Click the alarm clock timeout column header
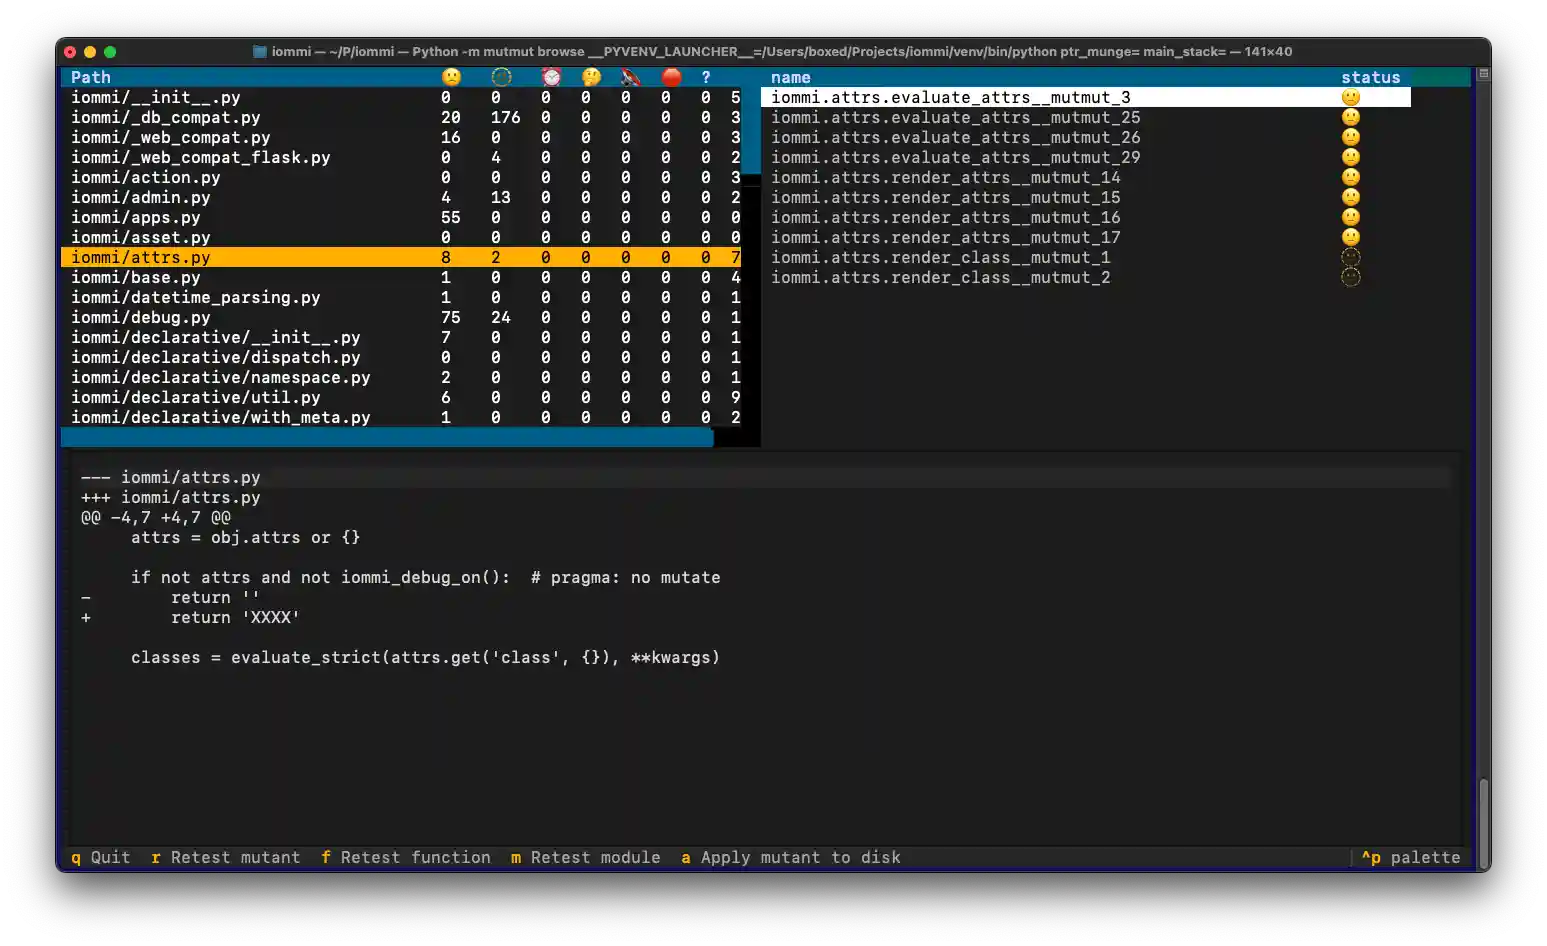Image resolution: width=1547 pixels, height=946 pixels. click(551, 77)
